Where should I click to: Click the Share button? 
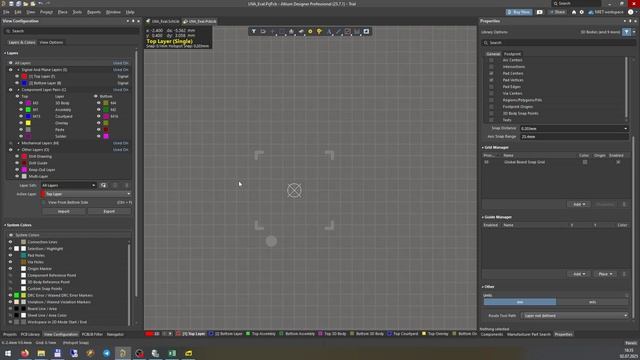557,12
